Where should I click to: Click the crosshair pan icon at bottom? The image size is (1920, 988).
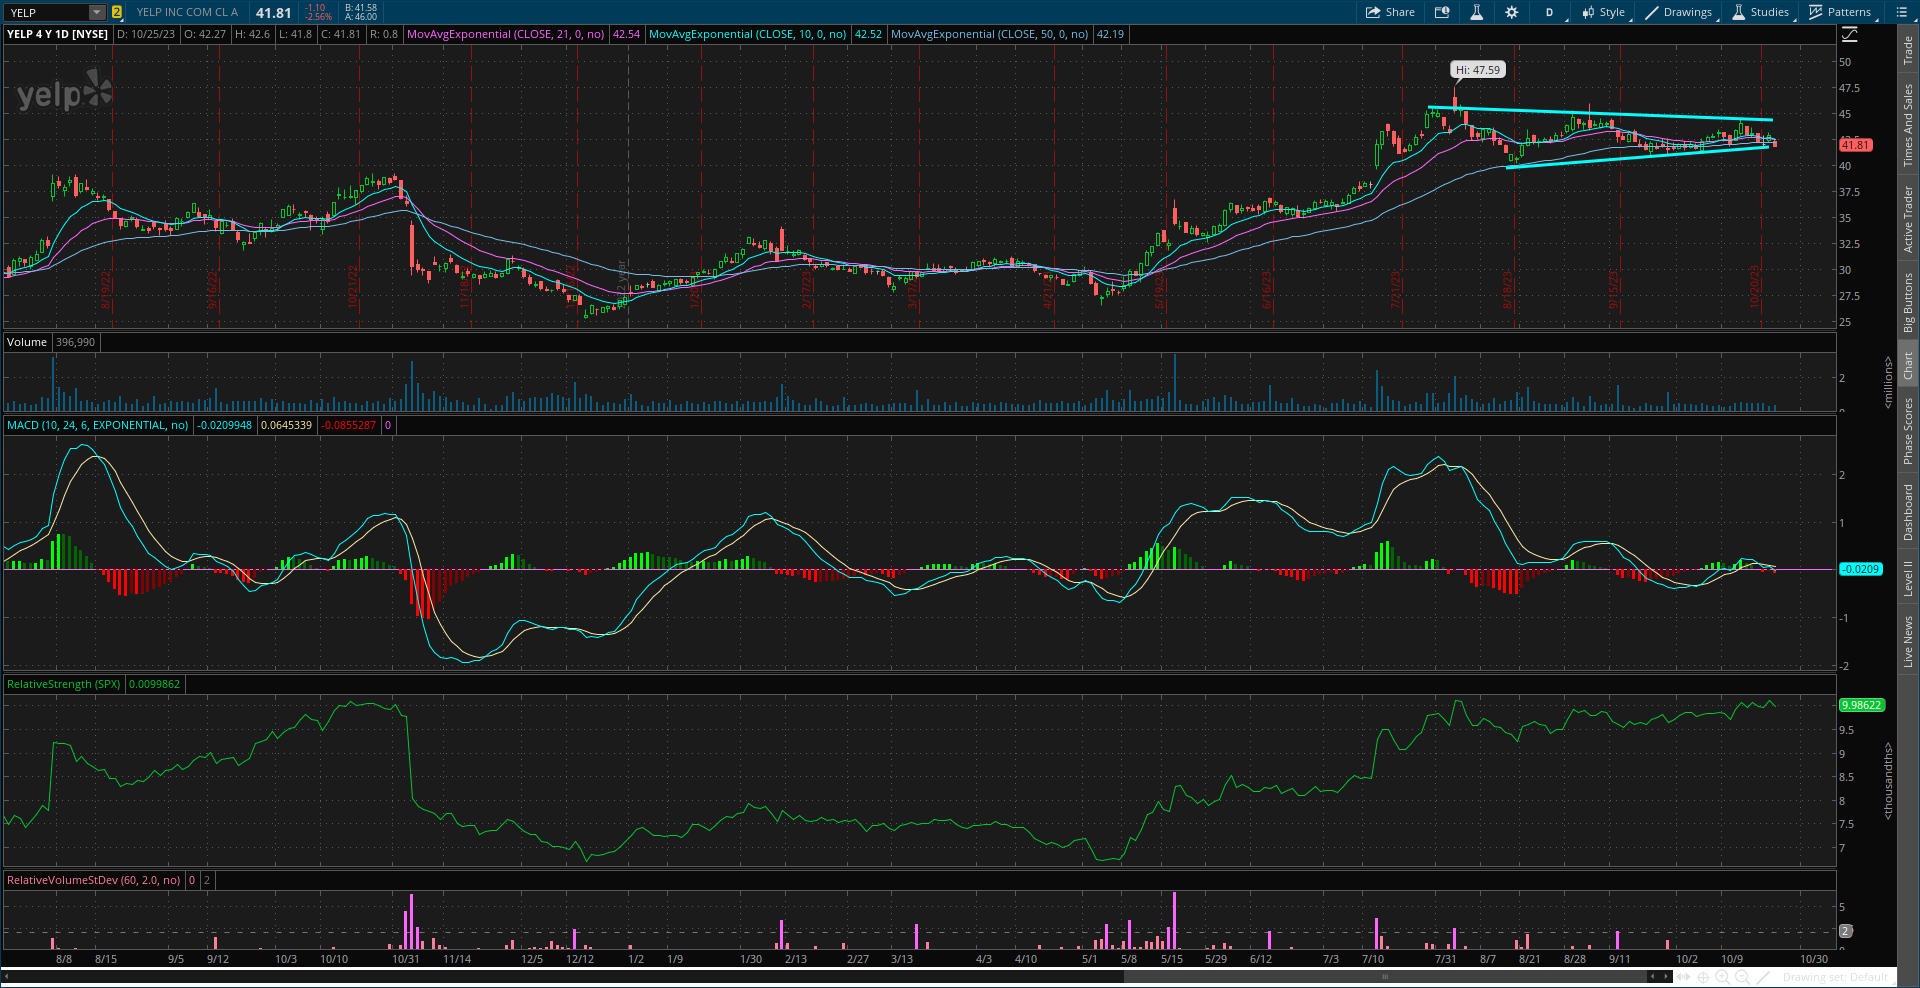pyautogui.click(x=1703, y=977)
